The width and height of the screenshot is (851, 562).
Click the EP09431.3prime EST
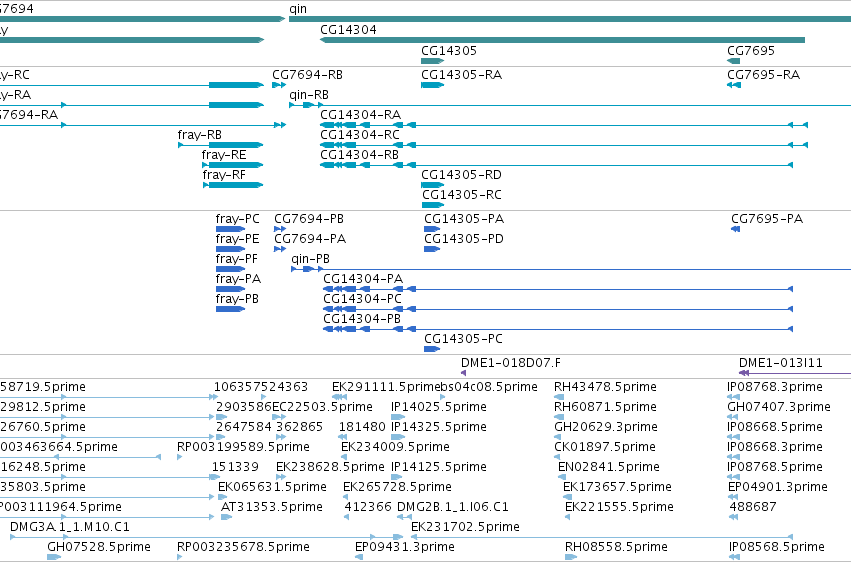point(360,557)
